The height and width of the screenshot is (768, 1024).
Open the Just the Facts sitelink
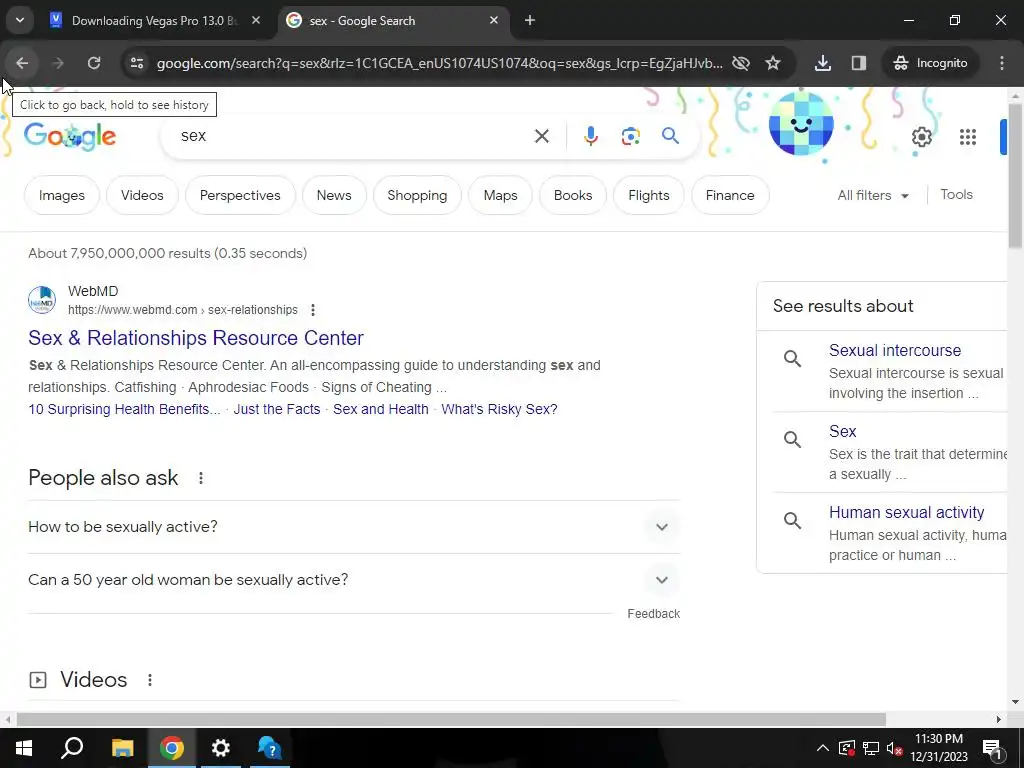277,409
